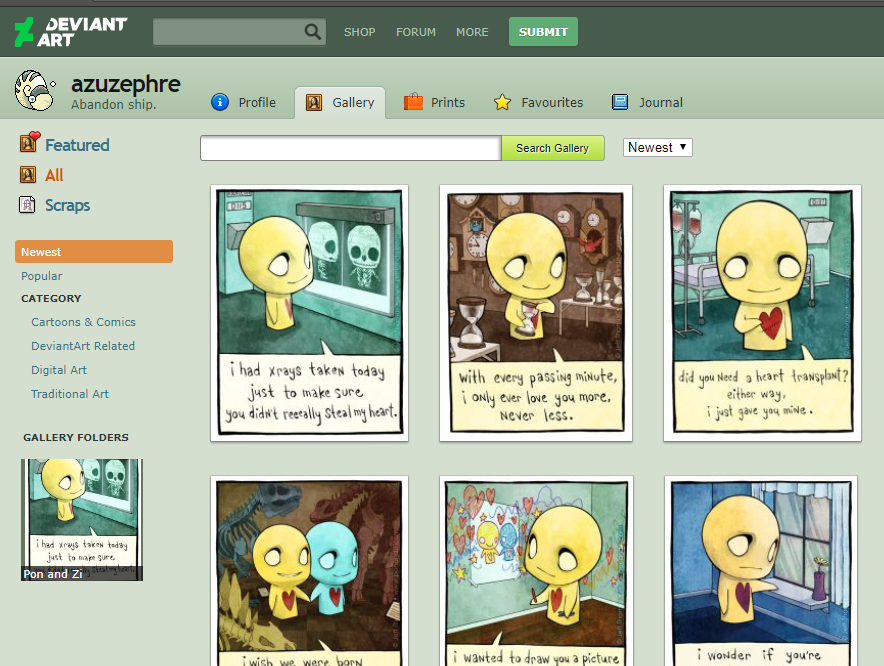Filter by DeviantArt Related category

[x=83, y=346]
